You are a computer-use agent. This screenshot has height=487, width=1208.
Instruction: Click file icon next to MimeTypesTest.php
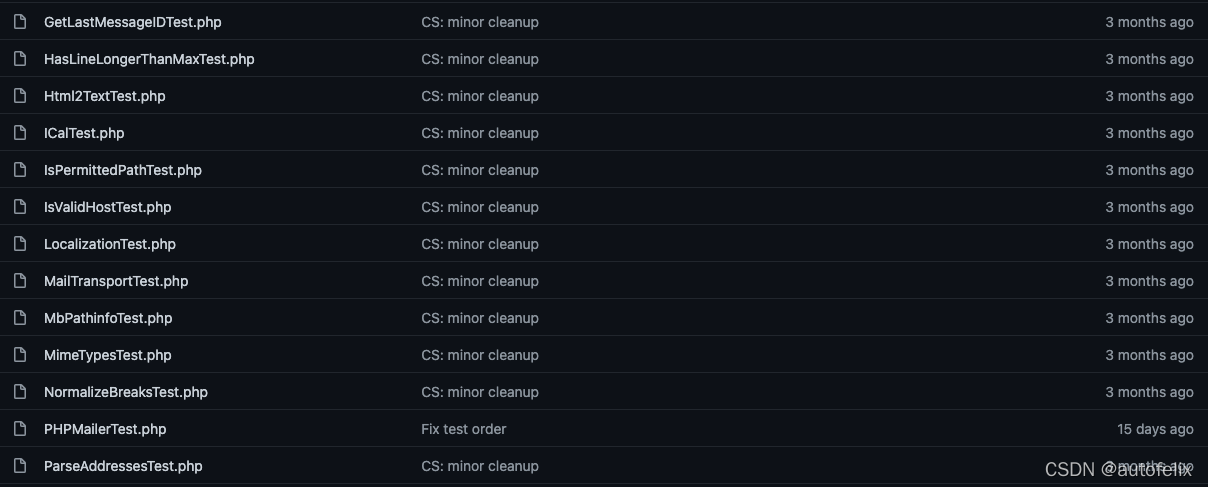pyautogui.click(x=20, y=355)
